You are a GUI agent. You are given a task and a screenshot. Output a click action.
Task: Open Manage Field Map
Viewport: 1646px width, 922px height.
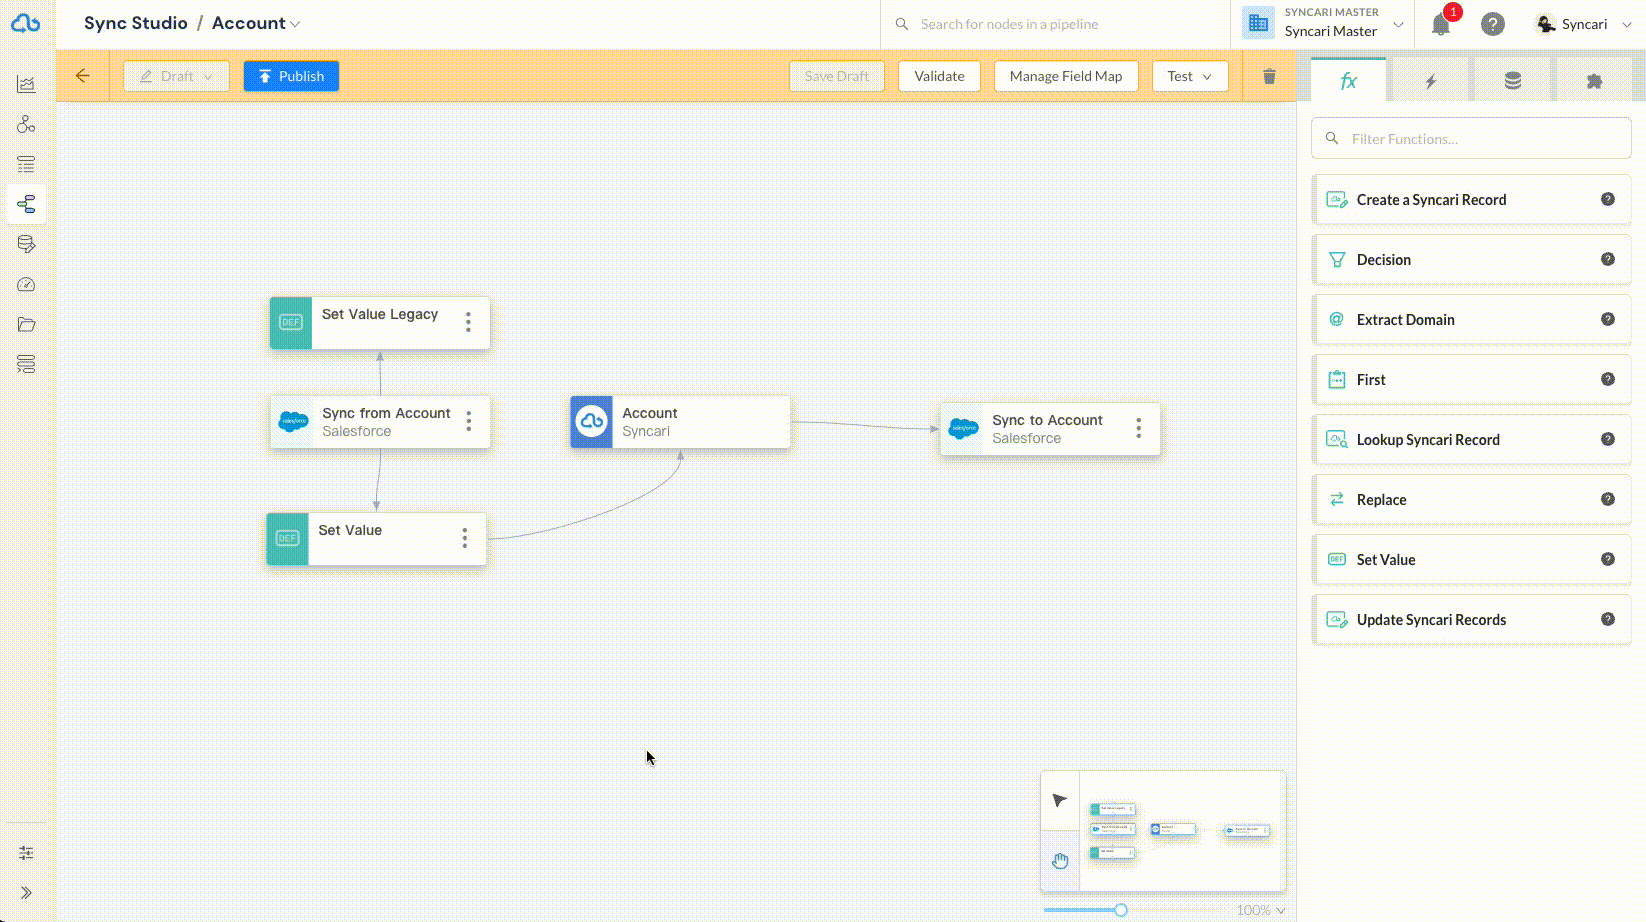(1066, 76)
